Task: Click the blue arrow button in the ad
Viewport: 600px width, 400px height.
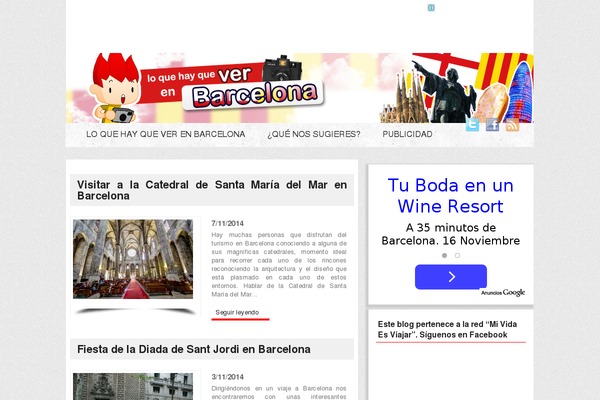Action: (451, 277)
